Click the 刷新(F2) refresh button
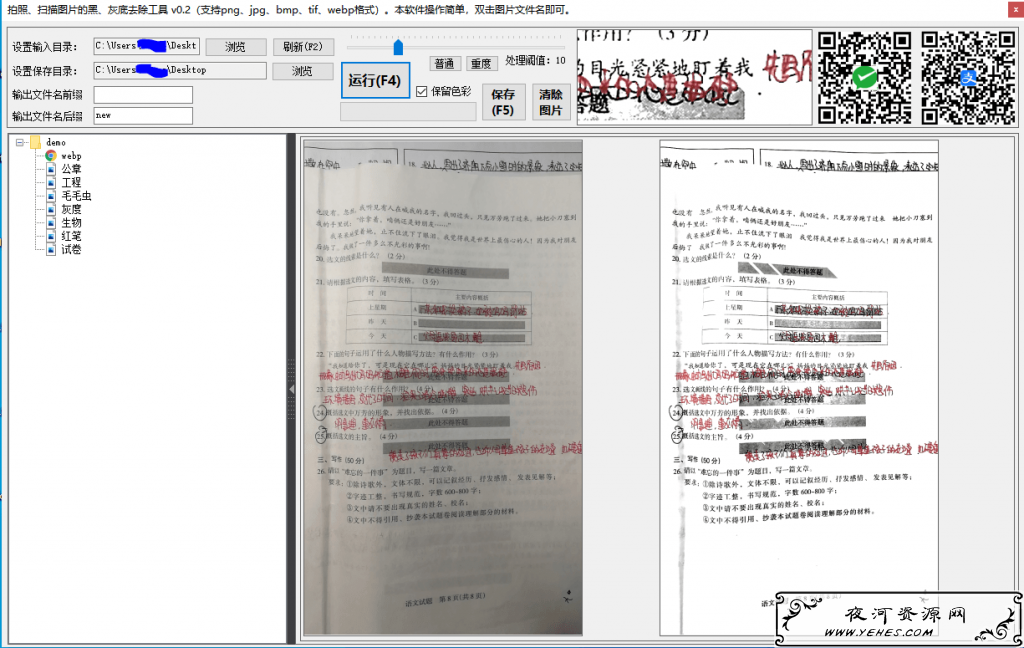 click(302, 46)
